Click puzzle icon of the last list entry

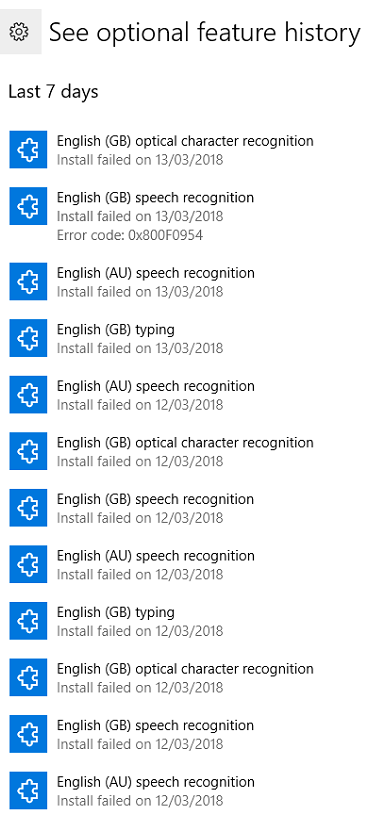click(x=28, y=790)
